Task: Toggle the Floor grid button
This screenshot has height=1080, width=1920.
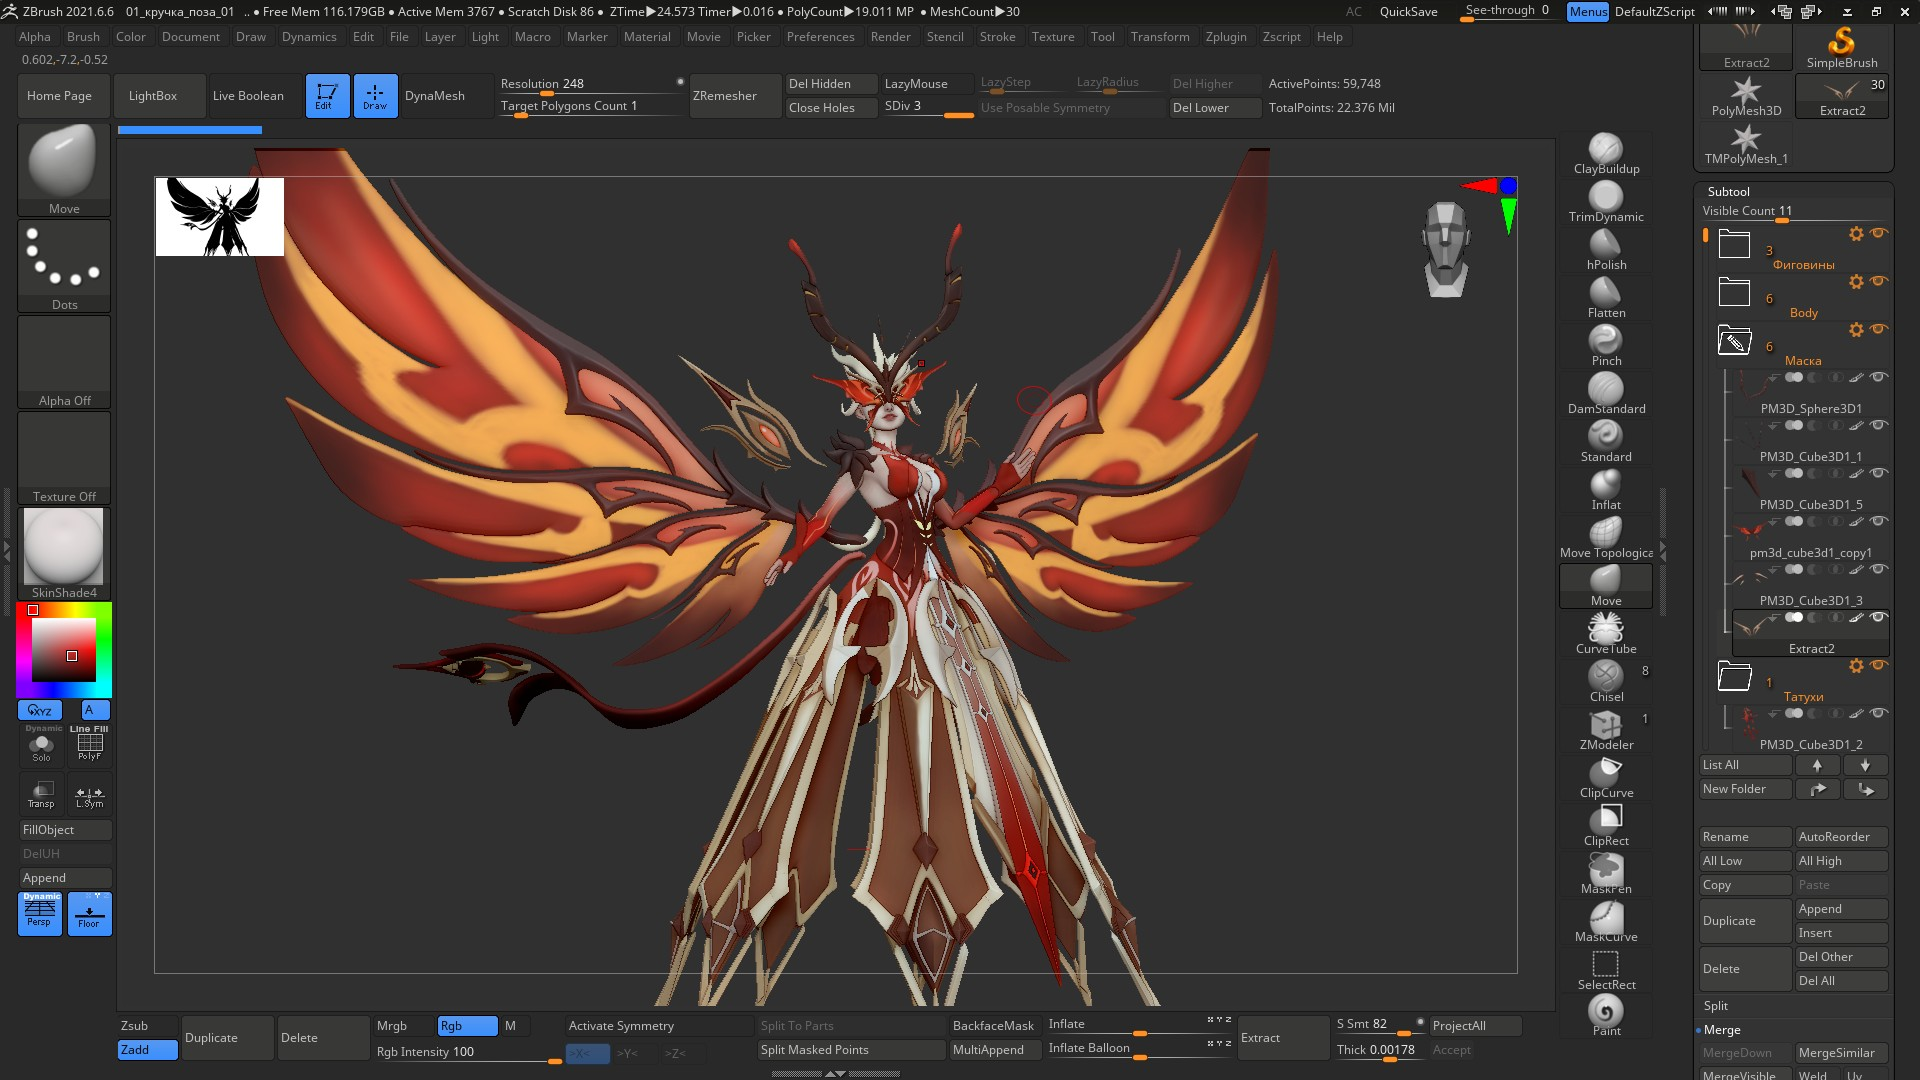Action: (89, 914)
